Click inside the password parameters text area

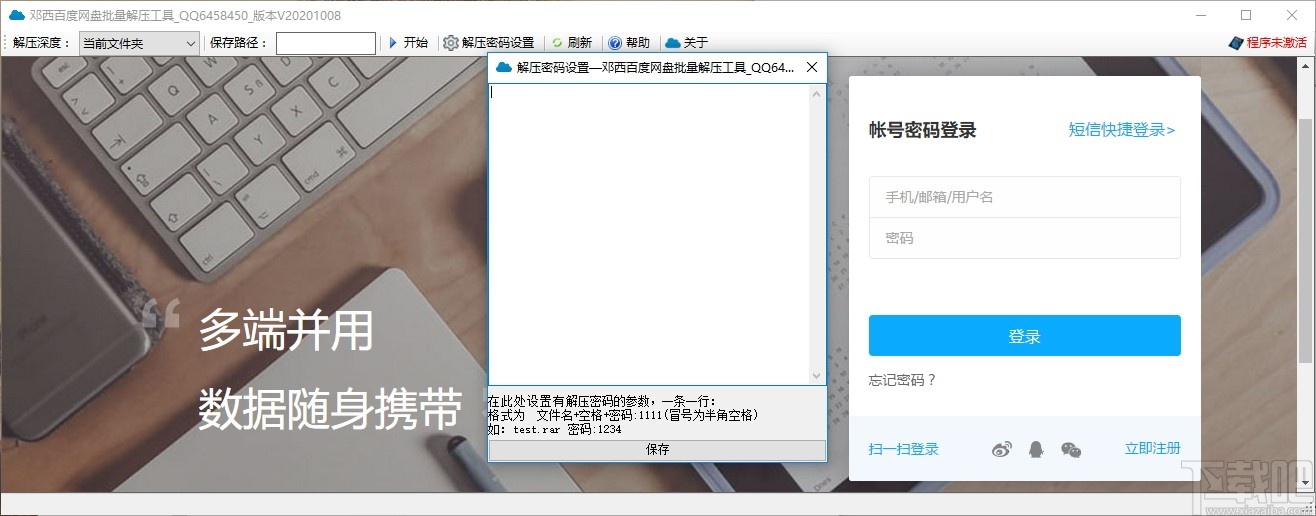pyautogui.click(x=648, y=233)
